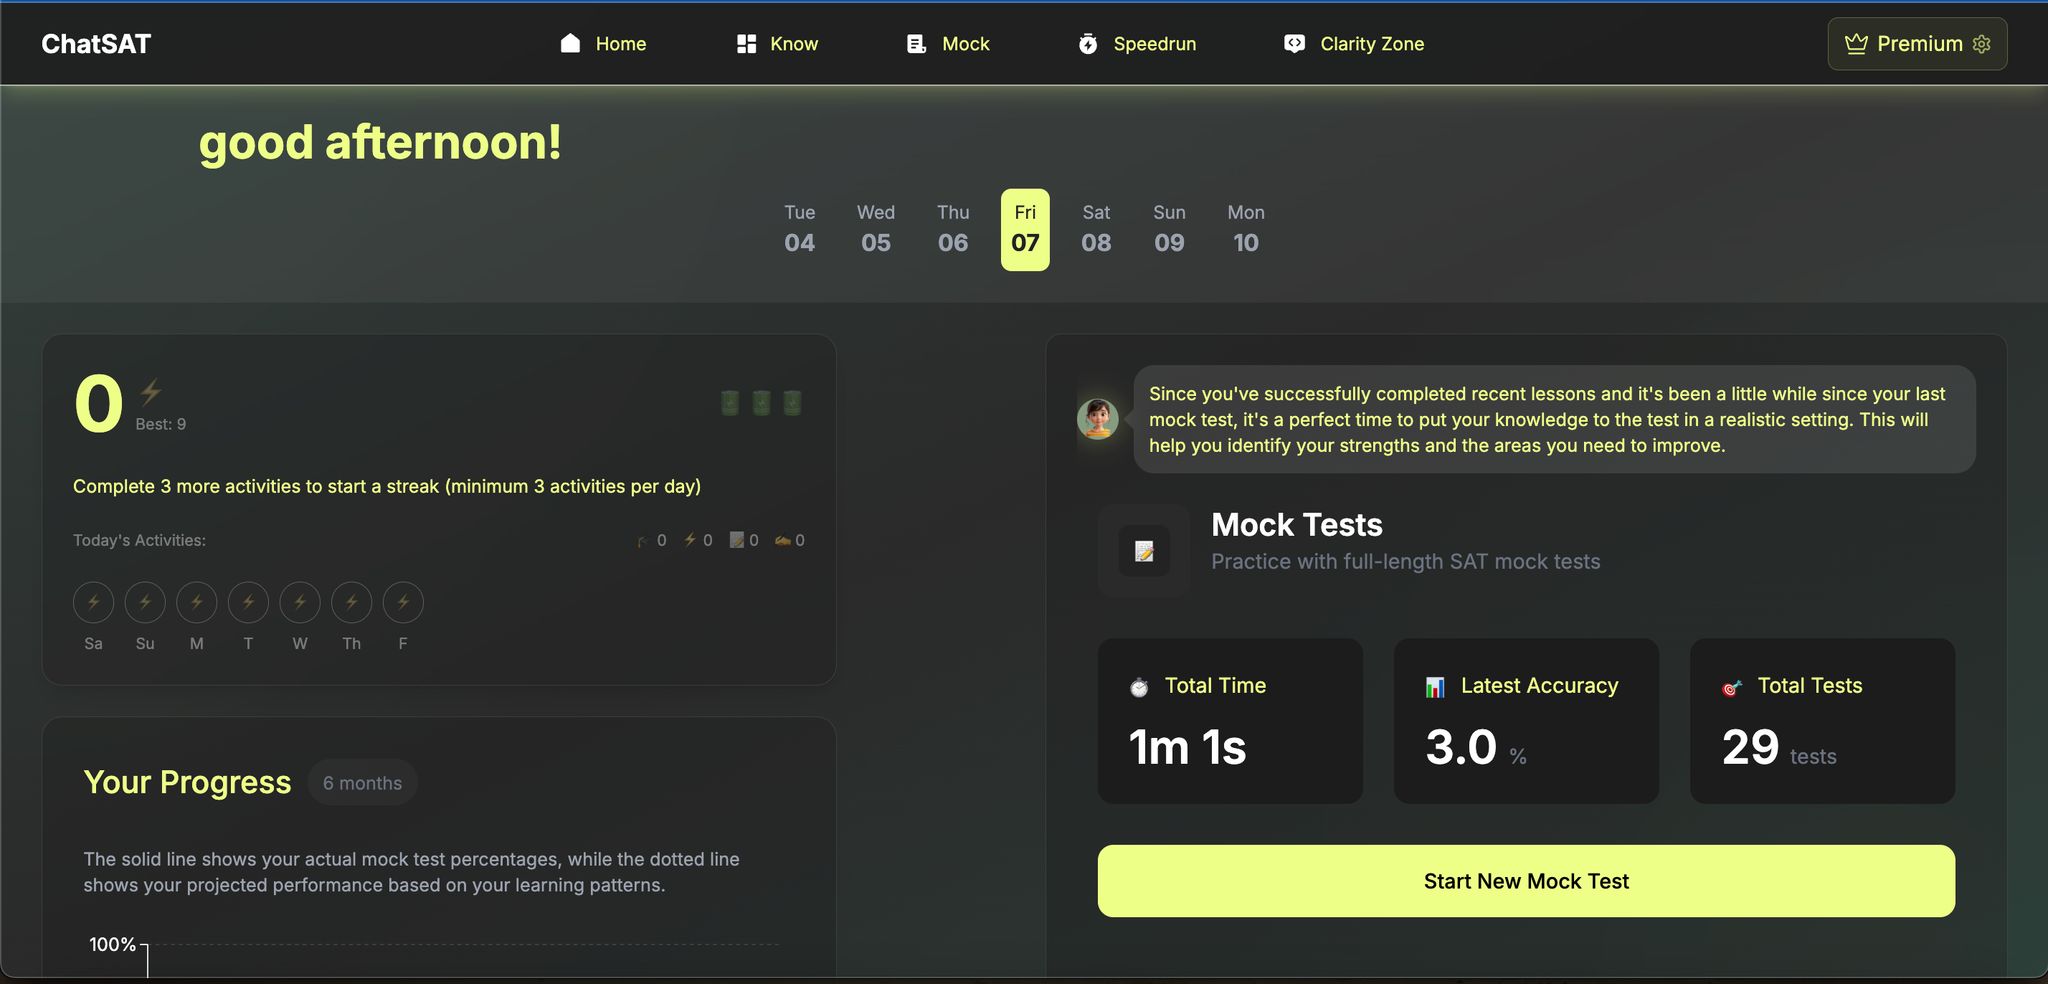Open the 6 months range selector

click(362, 783)
